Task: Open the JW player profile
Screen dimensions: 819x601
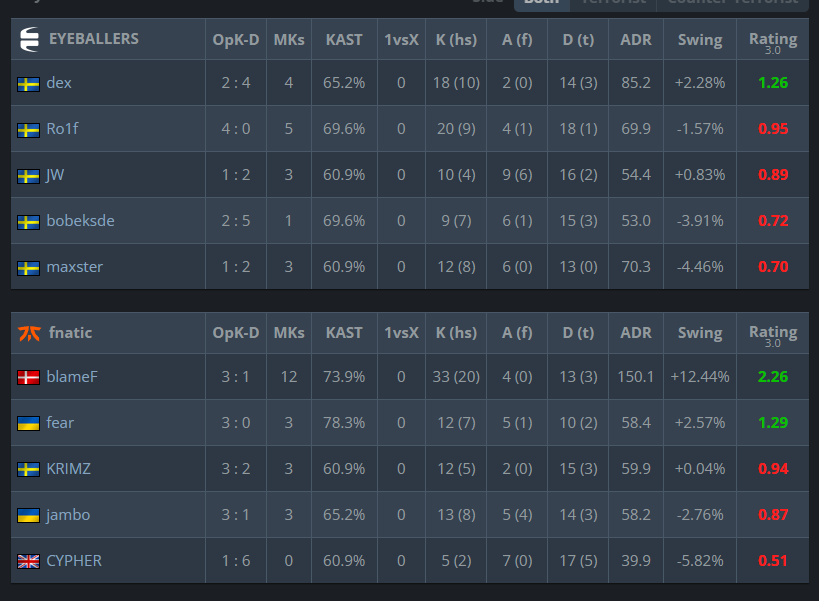Action: coord(55,175)
